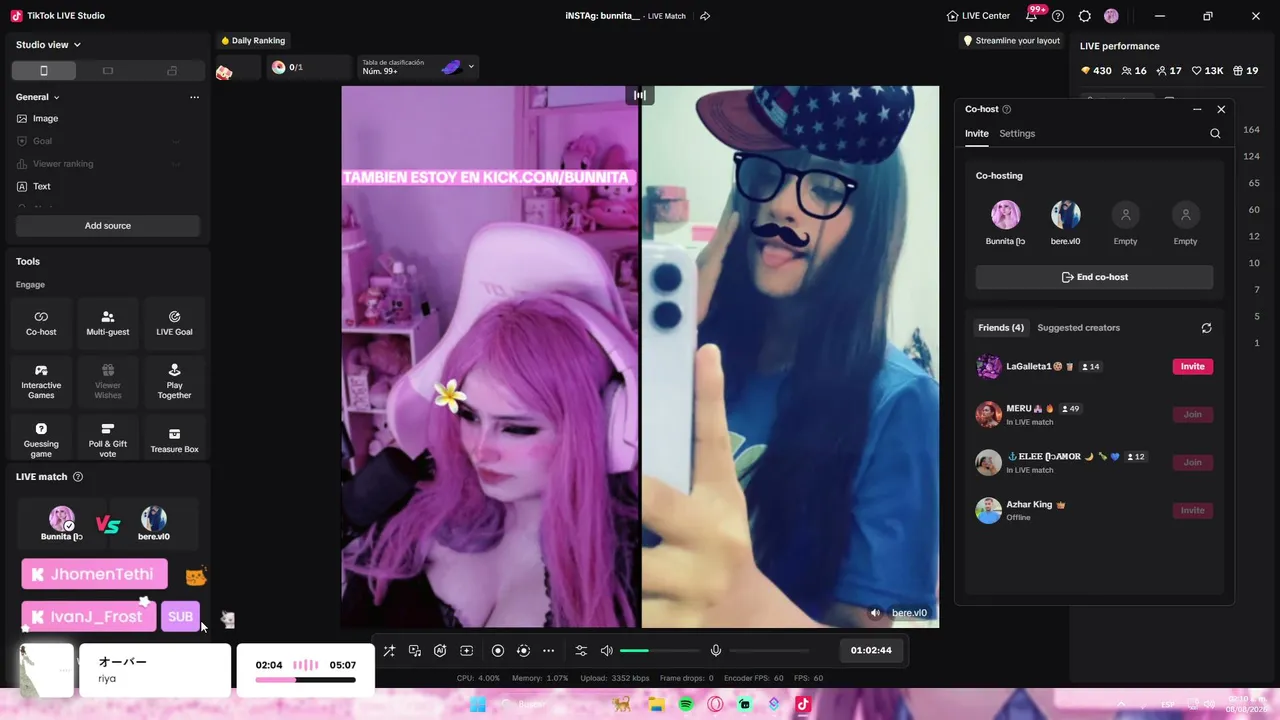
Task: Open Poll & Gift vote tool
Action: [108, 440]
